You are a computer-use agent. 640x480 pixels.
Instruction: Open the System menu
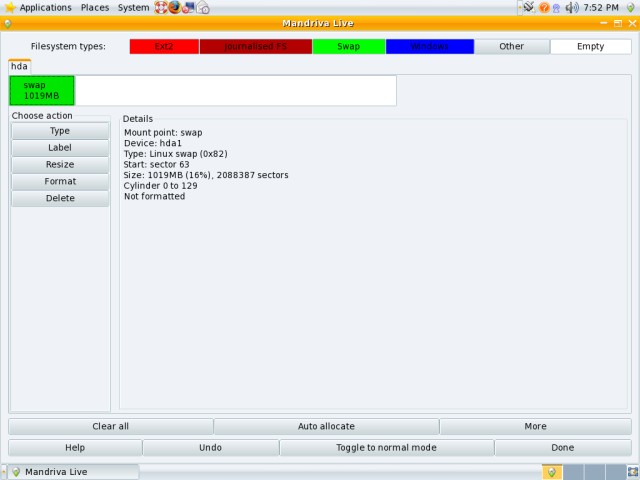coord(133,7)
